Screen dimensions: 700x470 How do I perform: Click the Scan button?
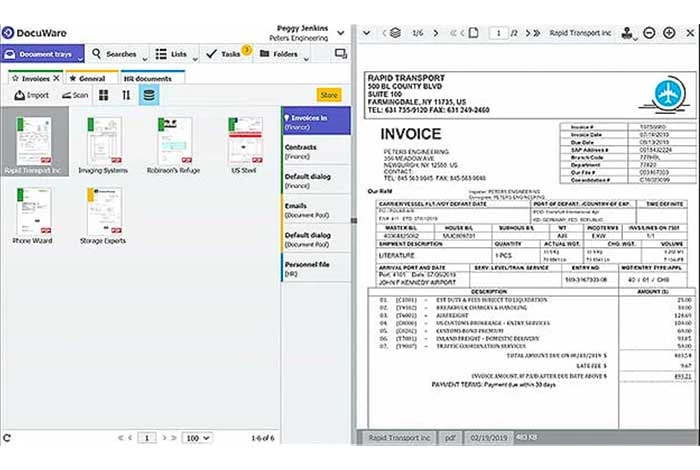click(x=75, y=95)
